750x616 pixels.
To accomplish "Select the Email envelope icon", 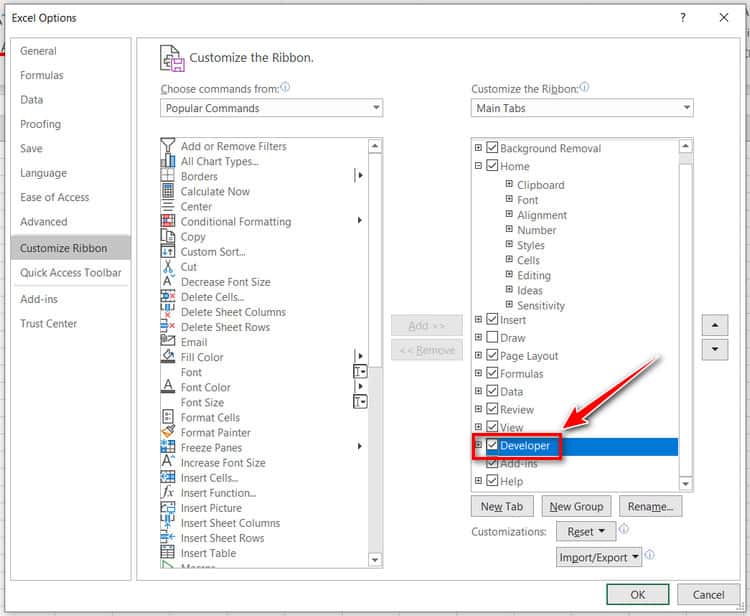I will 168,342.
